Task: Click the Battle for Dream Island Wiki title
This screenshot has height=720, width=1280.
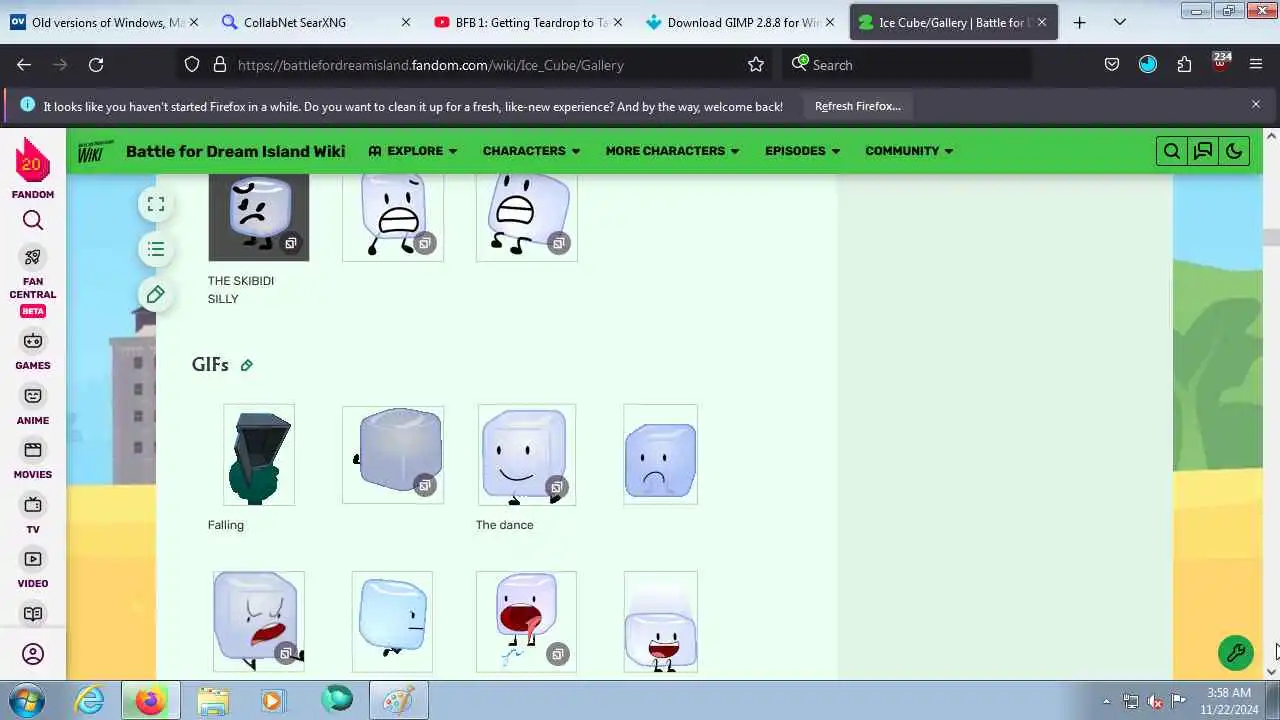Action: tap(235, 151)
